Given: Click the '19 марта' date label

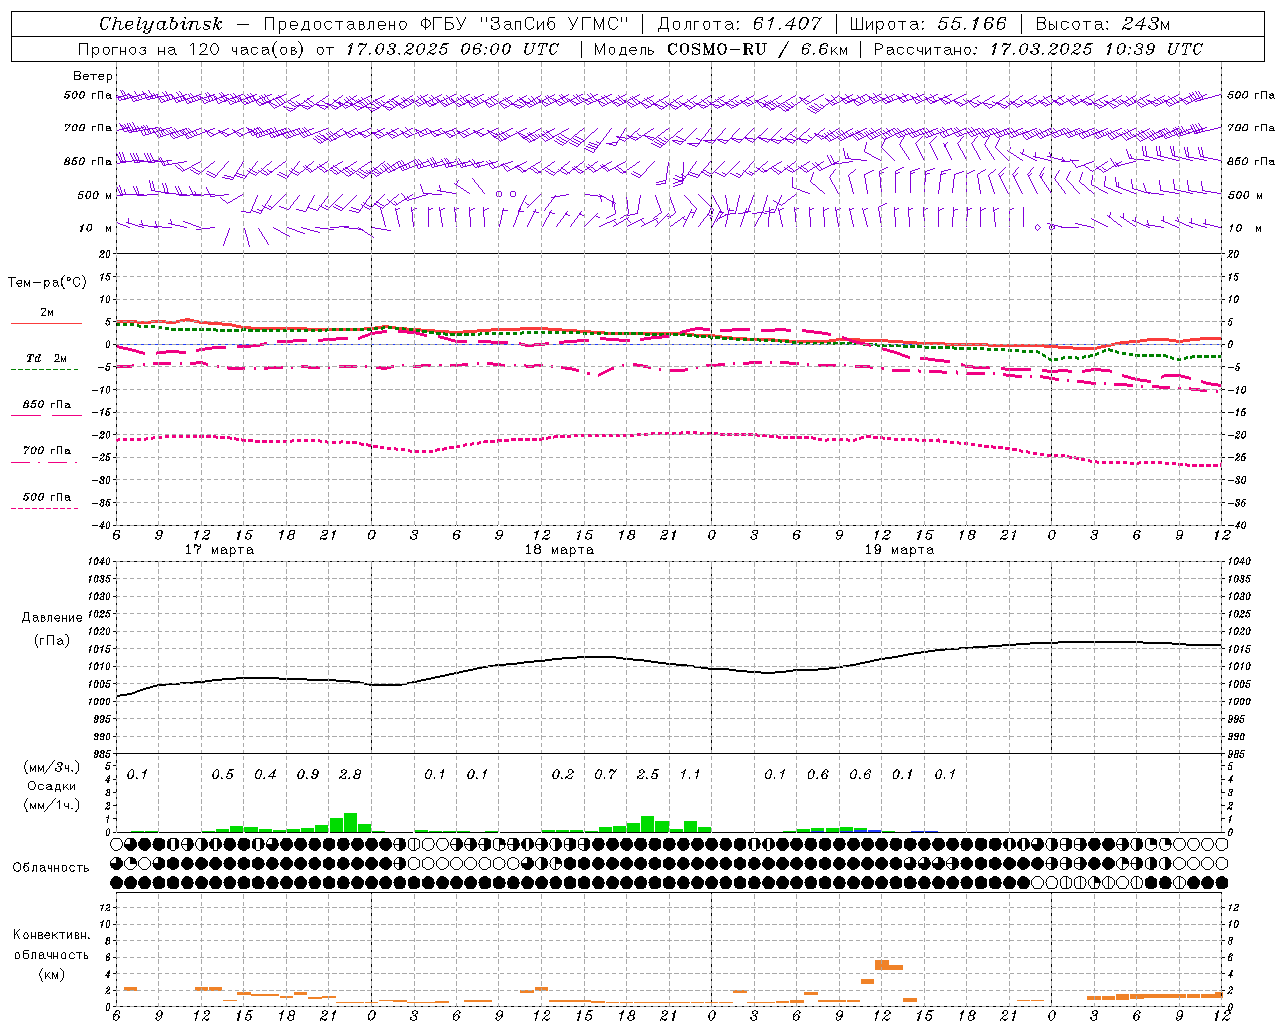Looking at the screenshot, I should 899,550.
